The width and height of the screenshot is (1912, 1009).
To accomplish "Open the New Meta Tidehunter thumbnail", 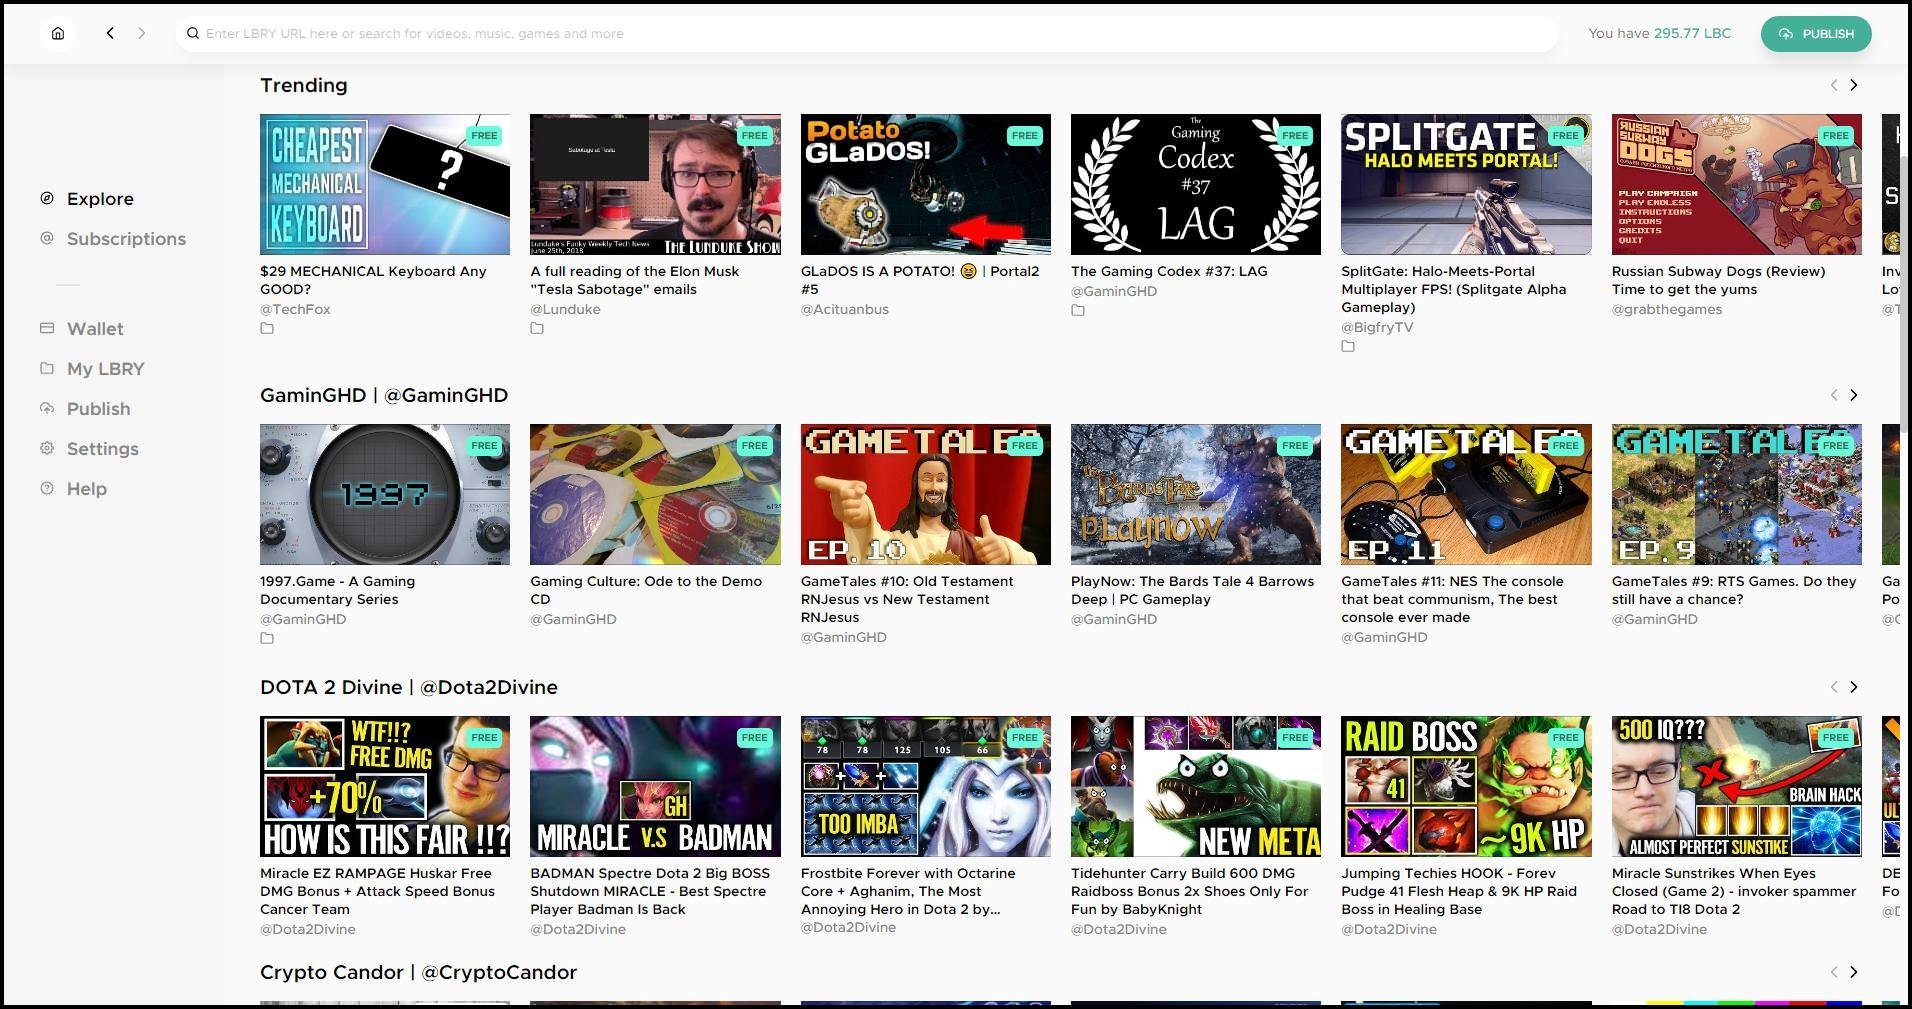I will pyautogui.click(x=1196, y=786).
